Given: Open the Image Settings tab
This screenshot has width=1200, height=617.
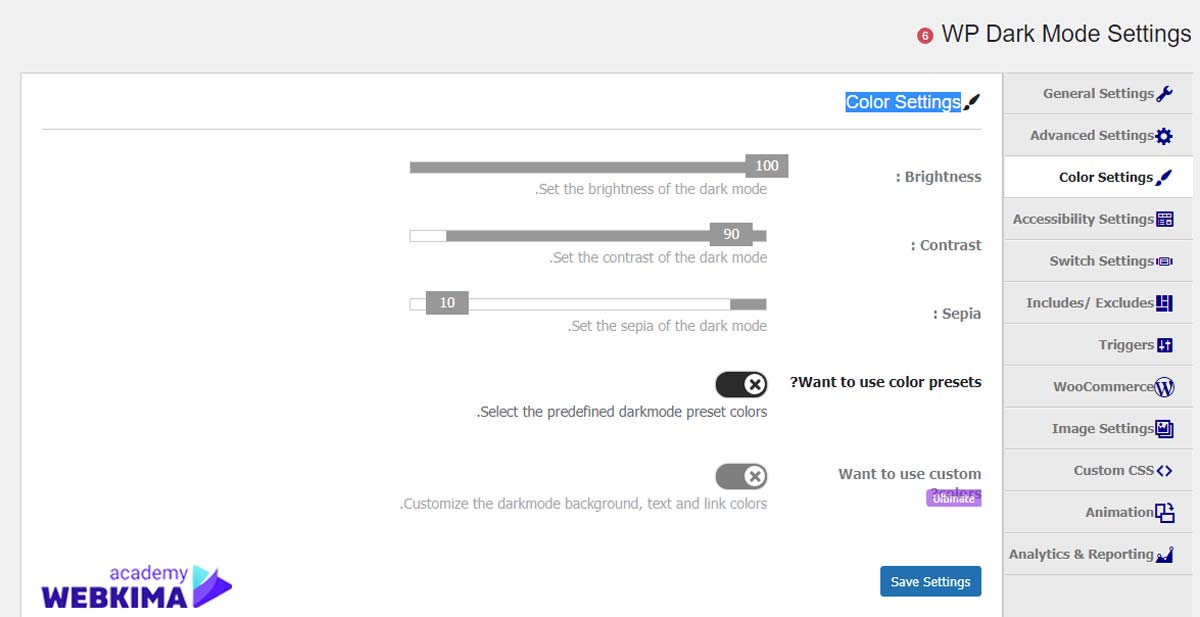Looking at the screenshot, I should [x=1098, y=429].
